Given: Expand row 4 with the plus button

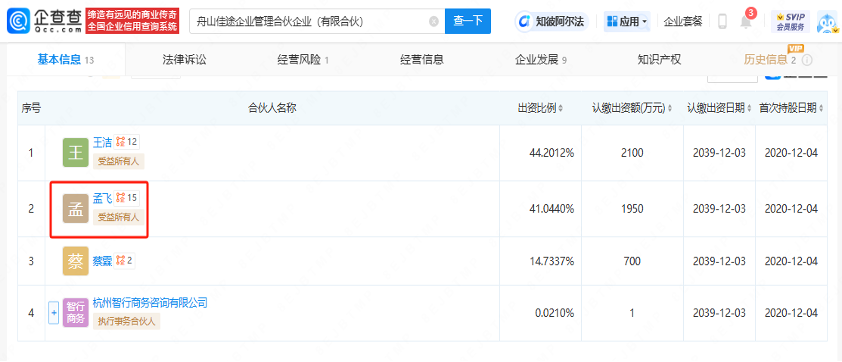Looking at the screenshot, I should [x=53, y=313].
